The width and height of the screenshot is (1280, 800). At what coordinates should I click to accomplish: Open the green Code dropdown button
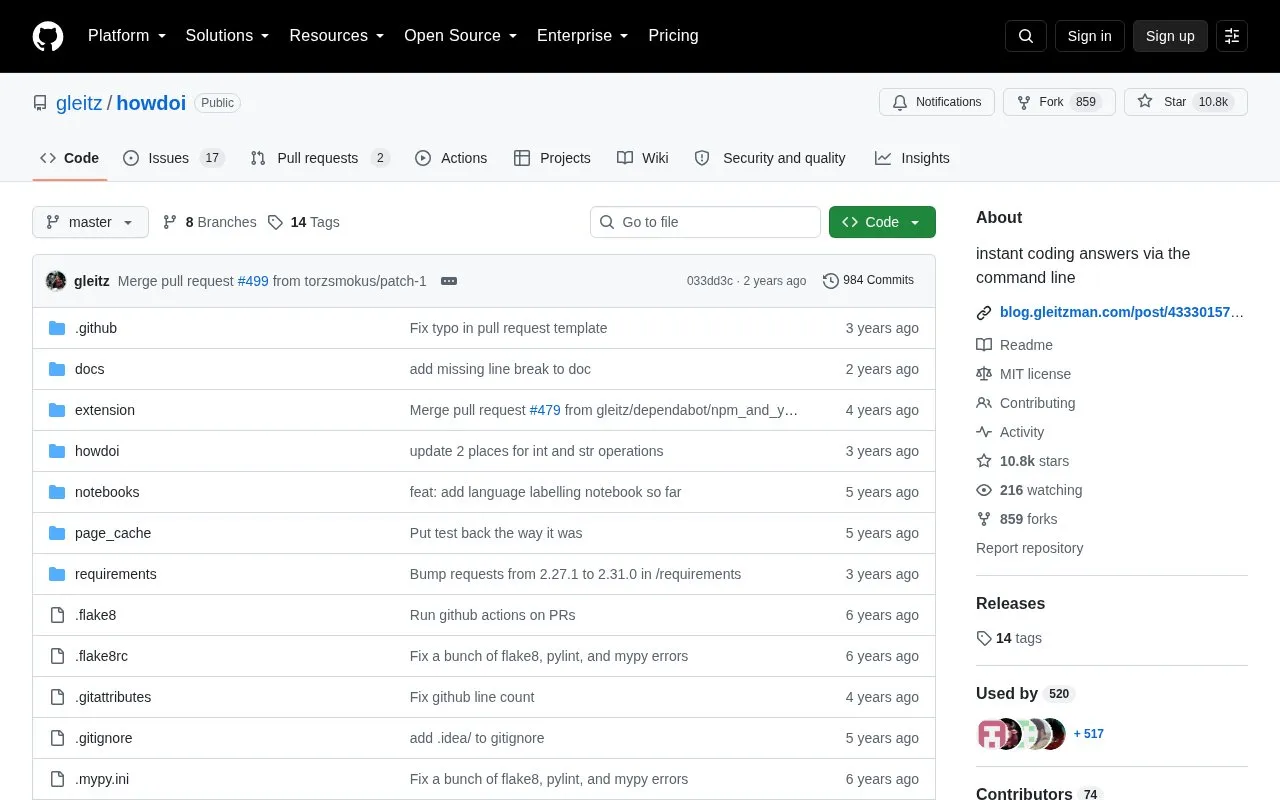tap(882, 222)
